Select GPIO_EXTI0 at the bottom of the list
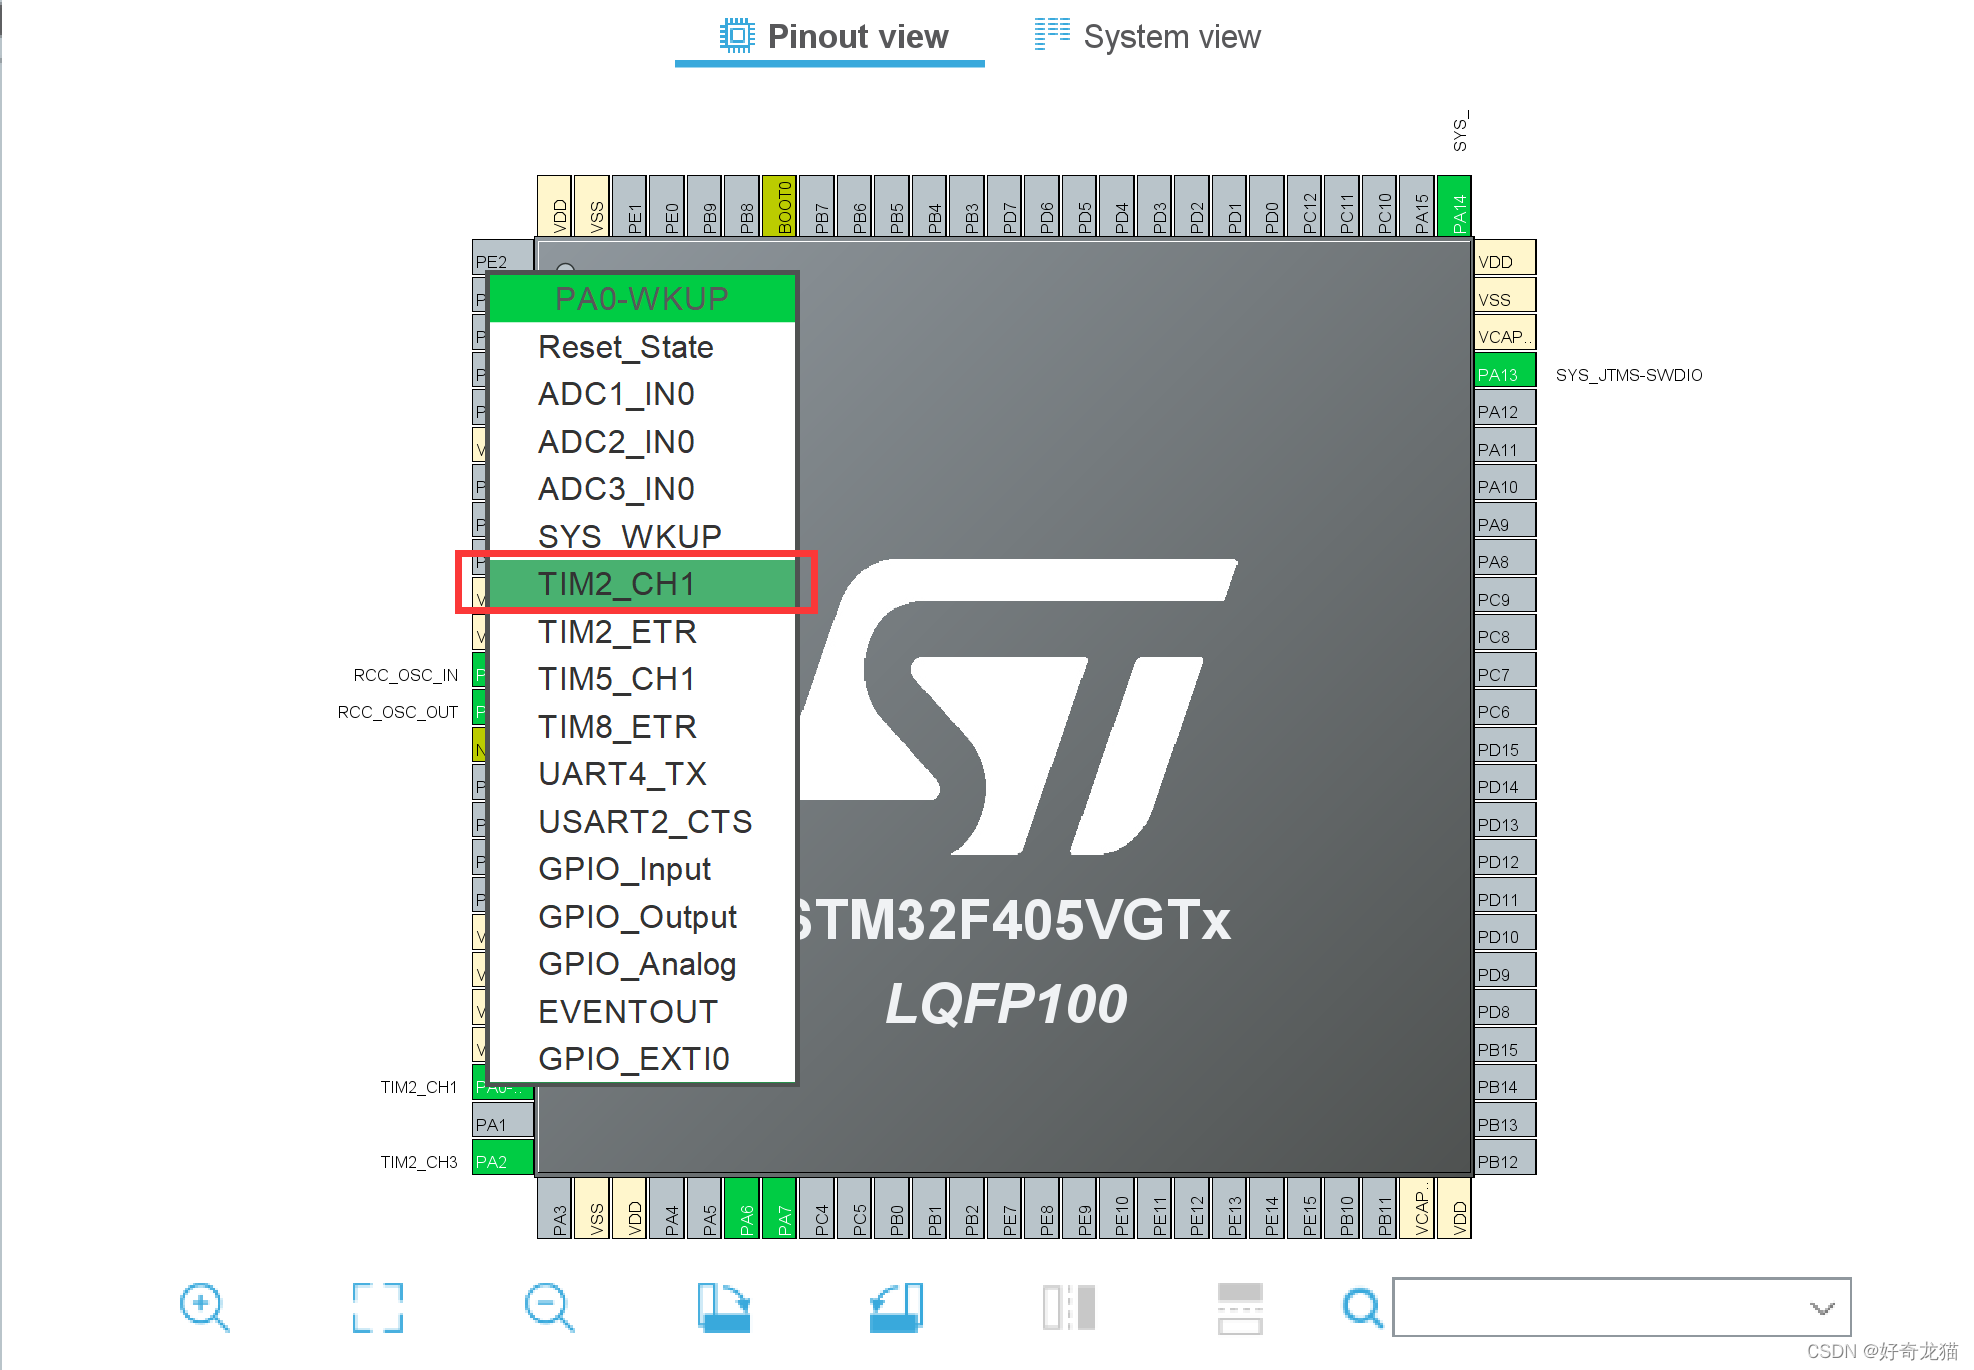The width and height of the screenshot is (1974, 1370). click(x=633, y=1059)
